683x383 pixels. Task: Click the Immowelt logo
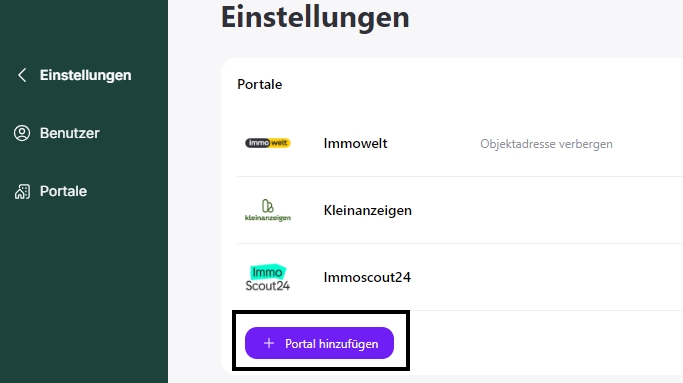(267, 143)
